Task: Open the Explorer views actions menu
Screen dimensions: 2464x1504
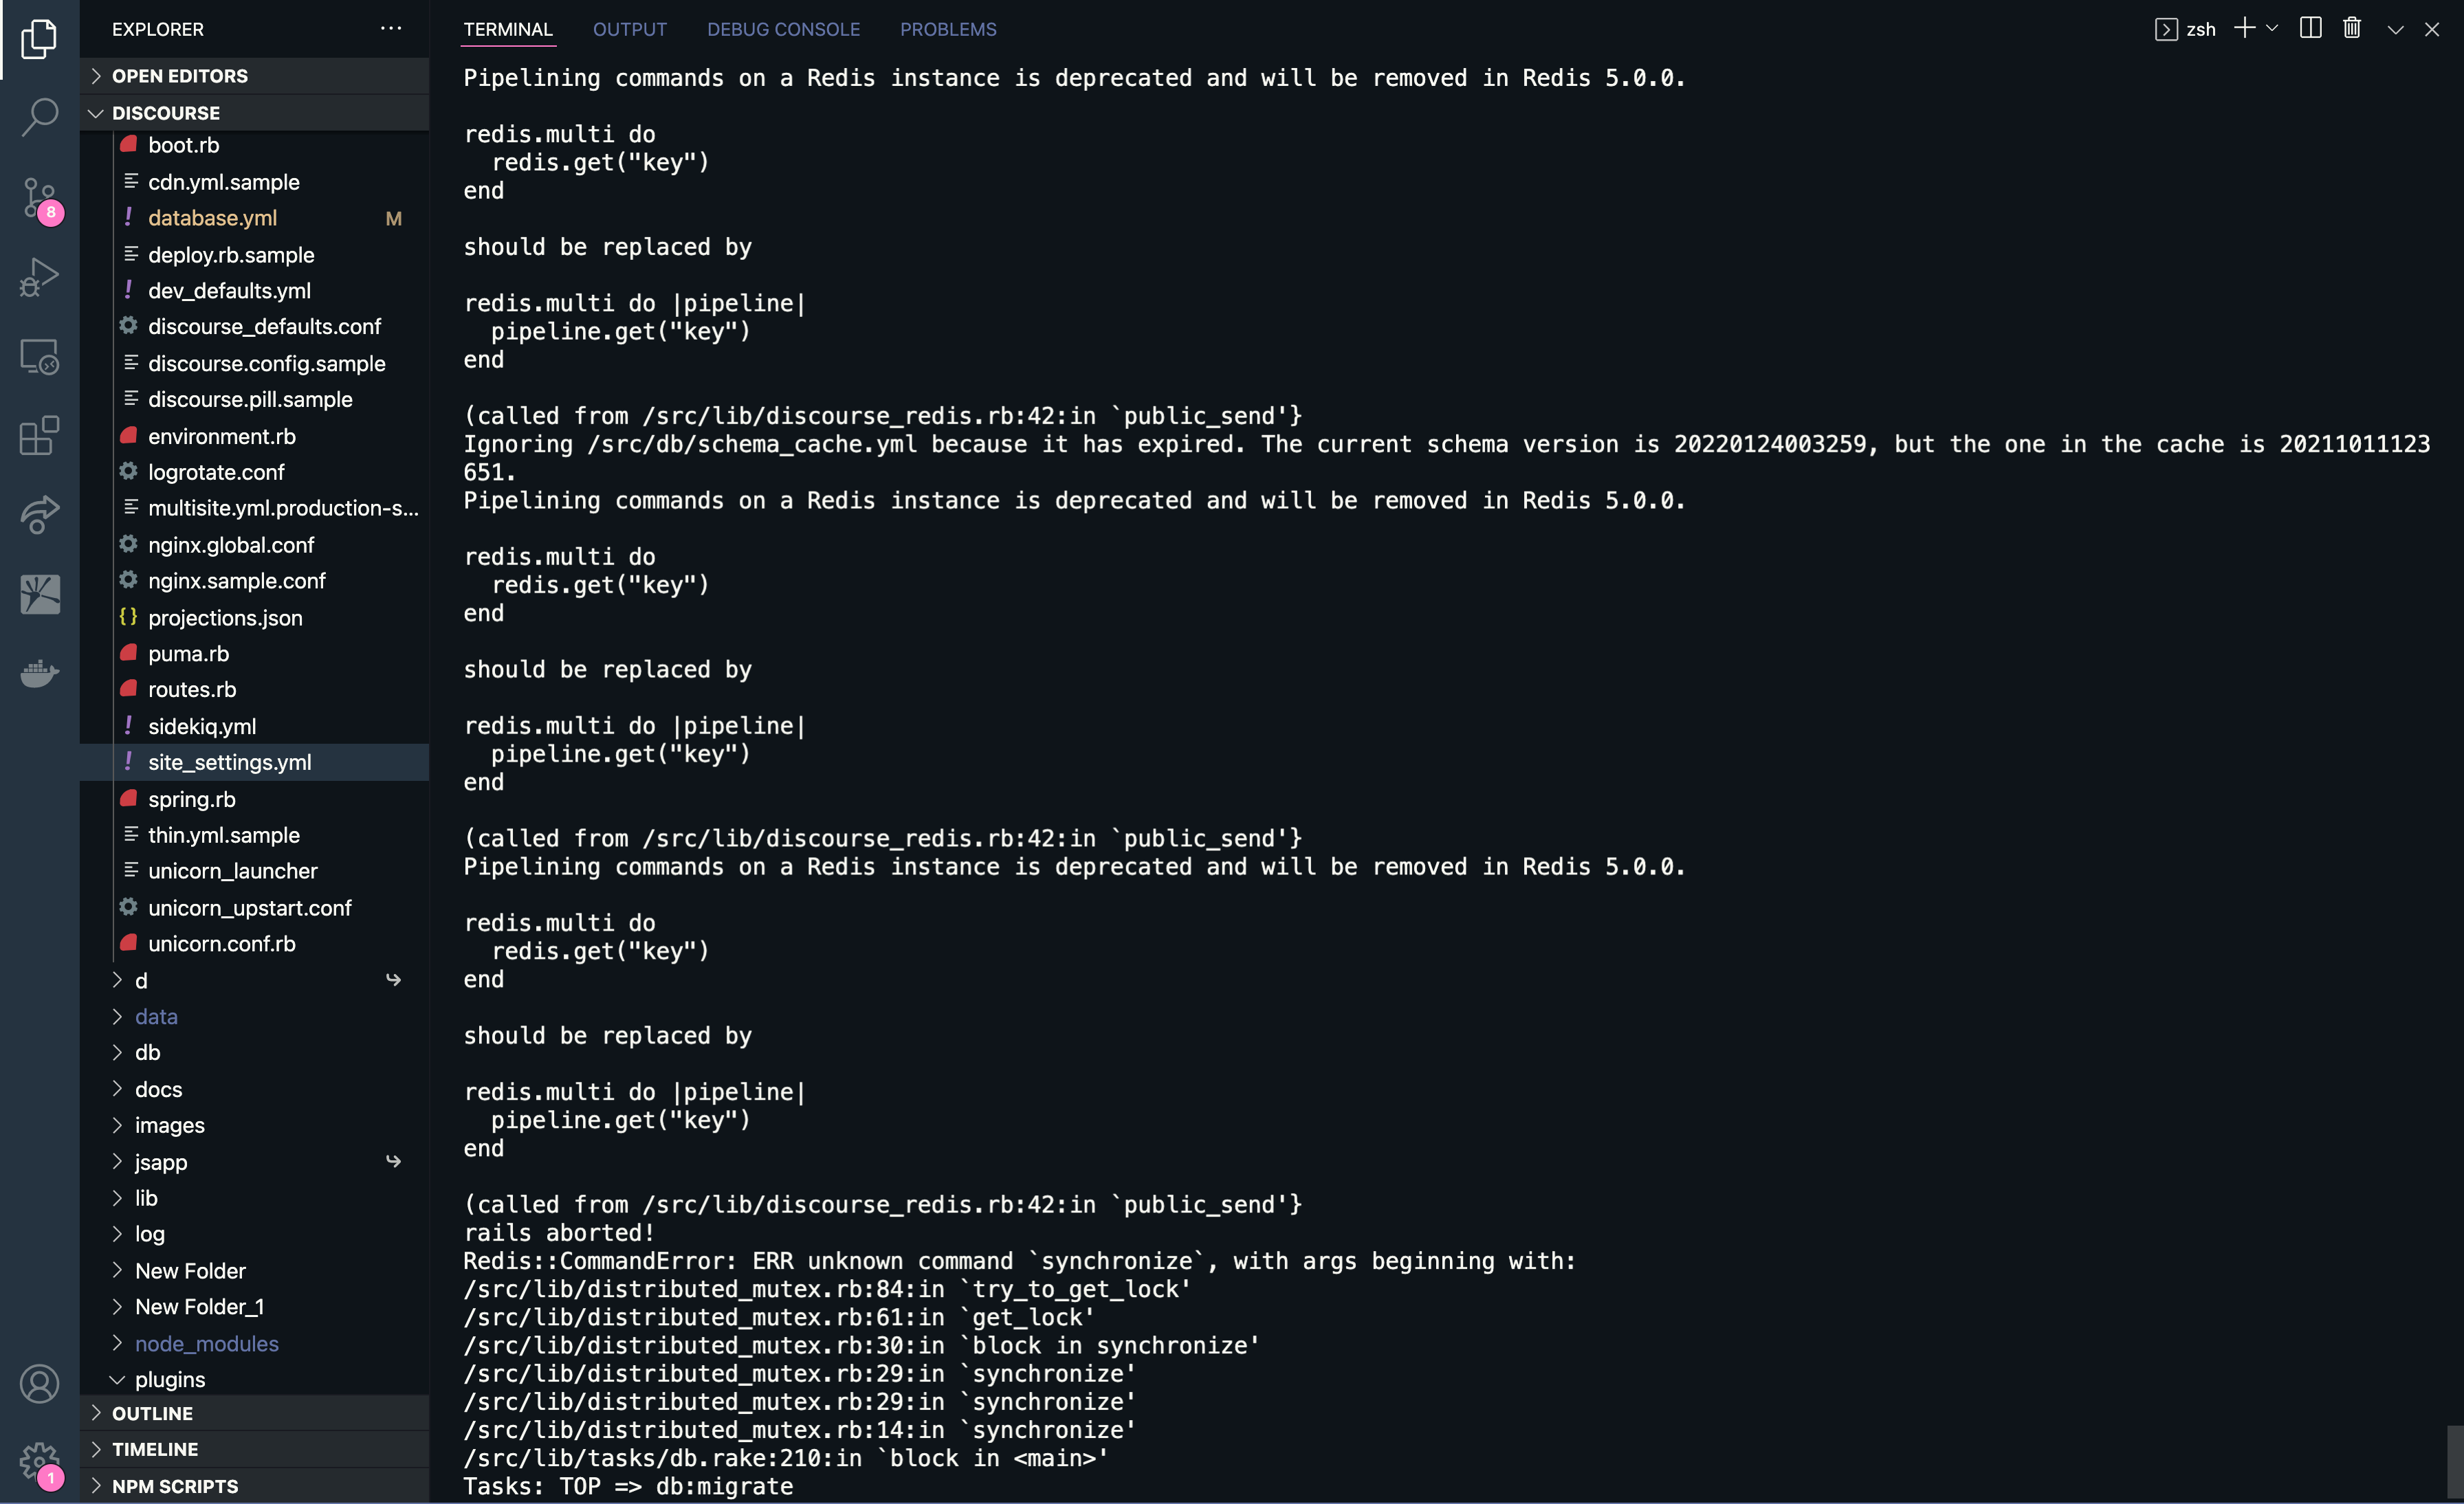Action: coord(391,28)
